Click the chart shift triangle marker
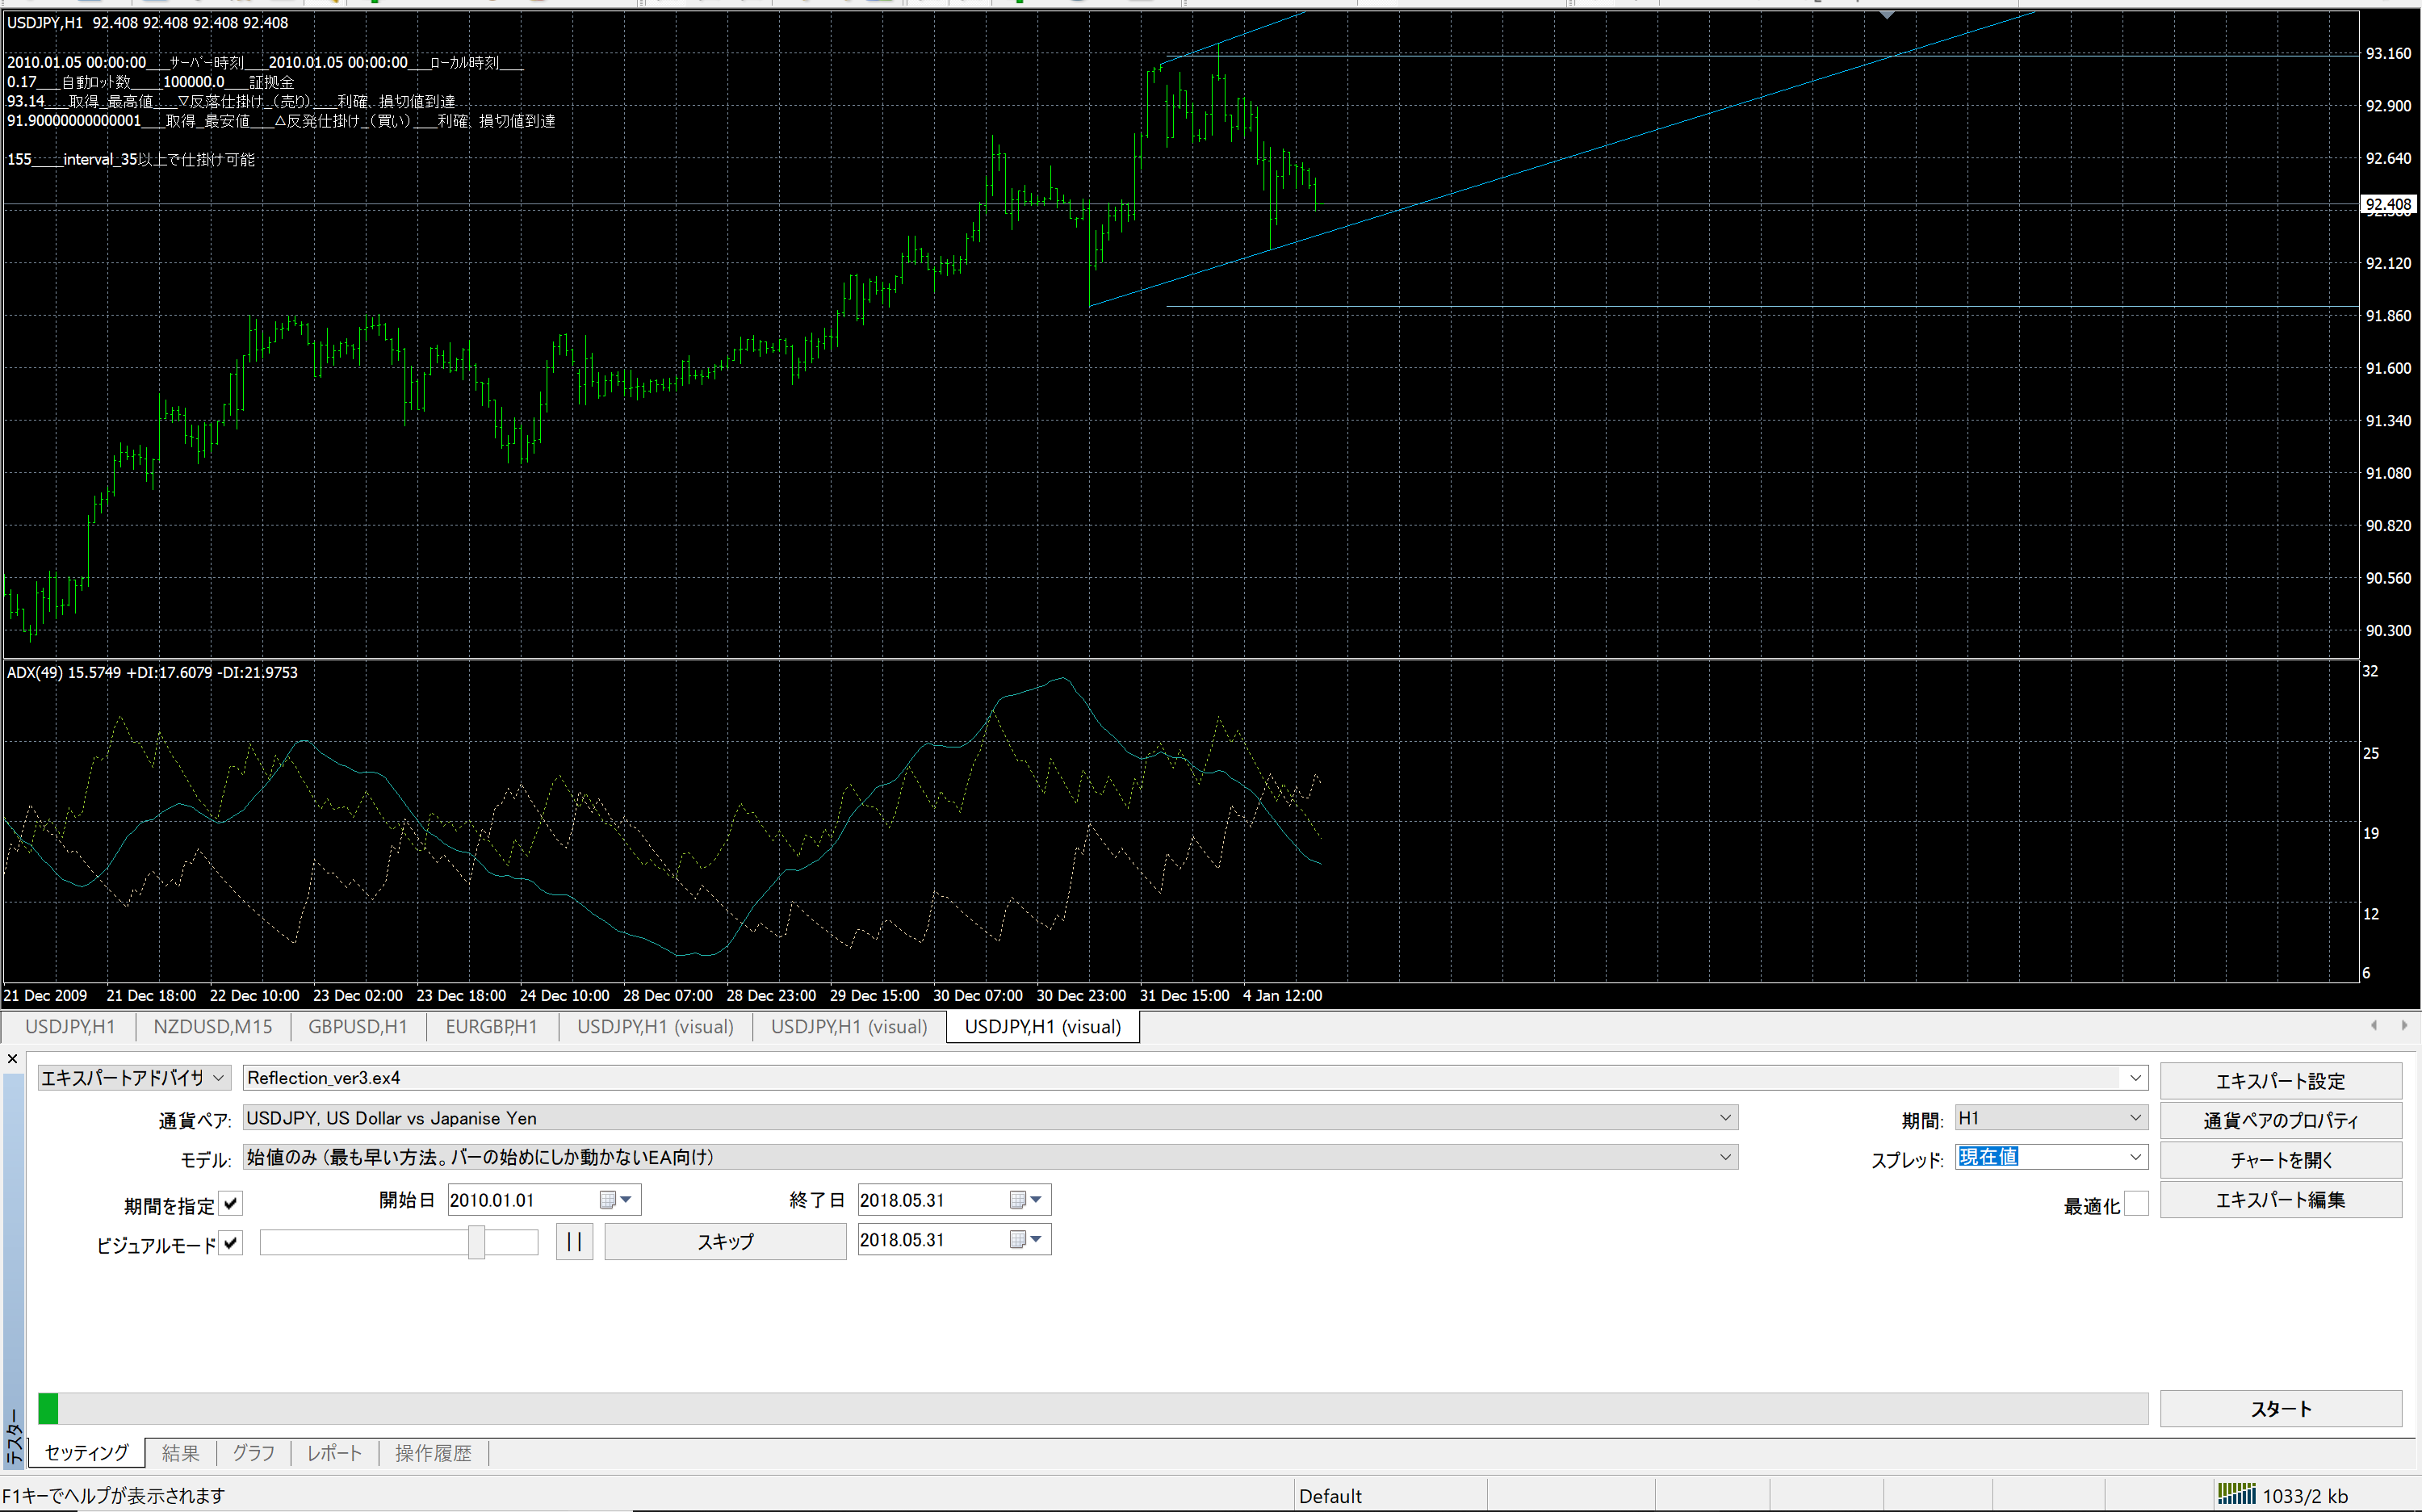The height and width of the screenshot is (1512, 2422). 1886,15
